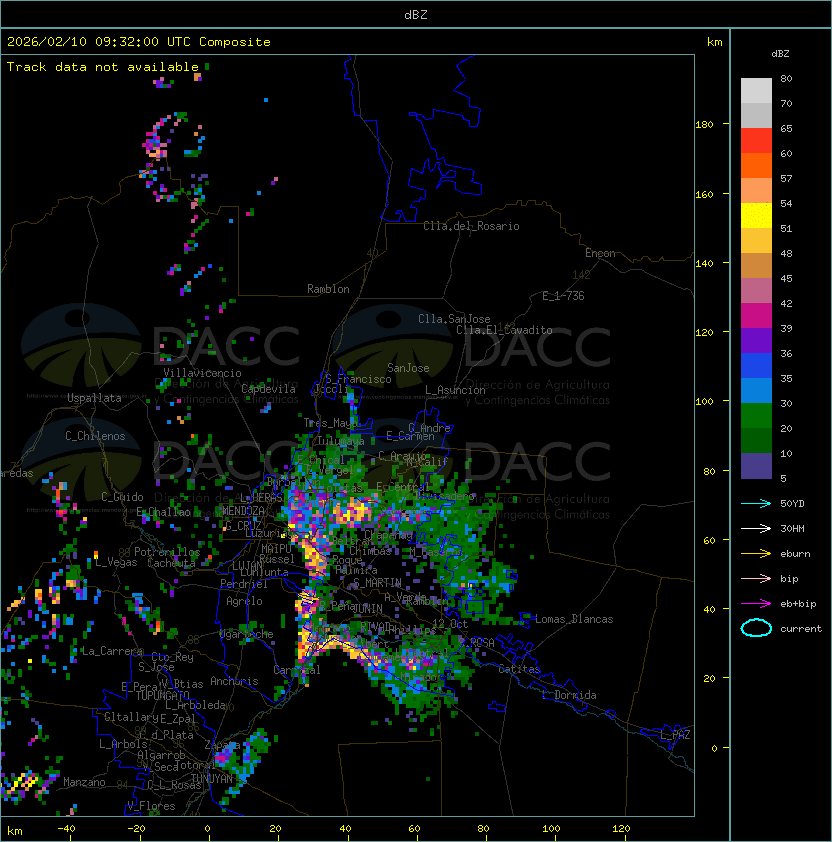Select the light gray swatch at top of dBZ scale
Viewport: 832px width, 842px height.
(x=756, y=91)
